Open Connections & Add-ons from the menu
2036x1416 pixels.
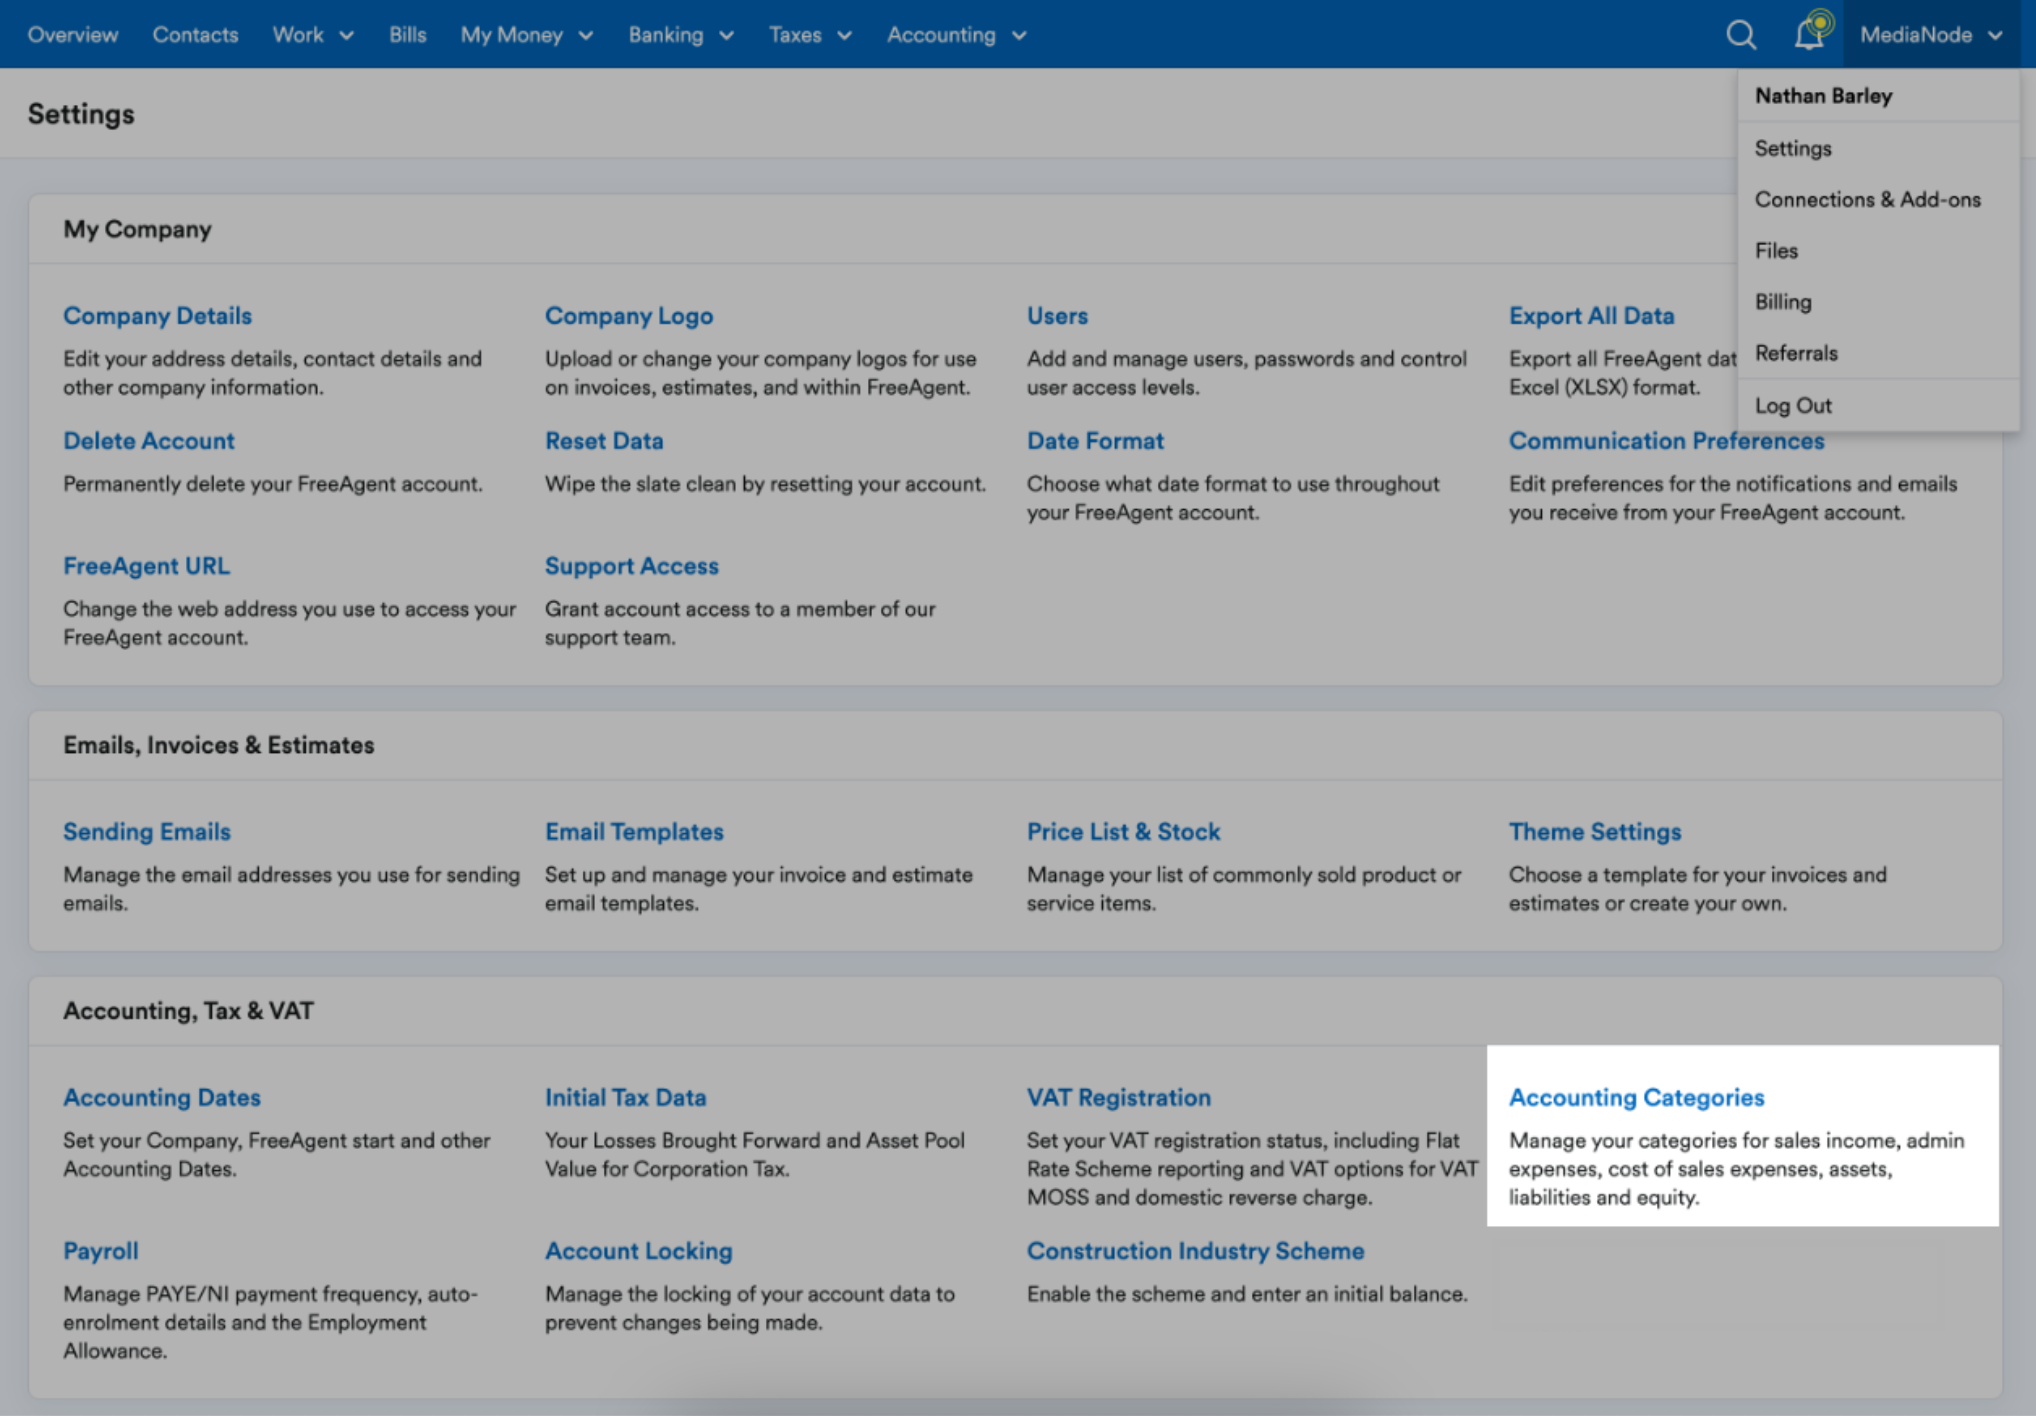click(1868, 199)
